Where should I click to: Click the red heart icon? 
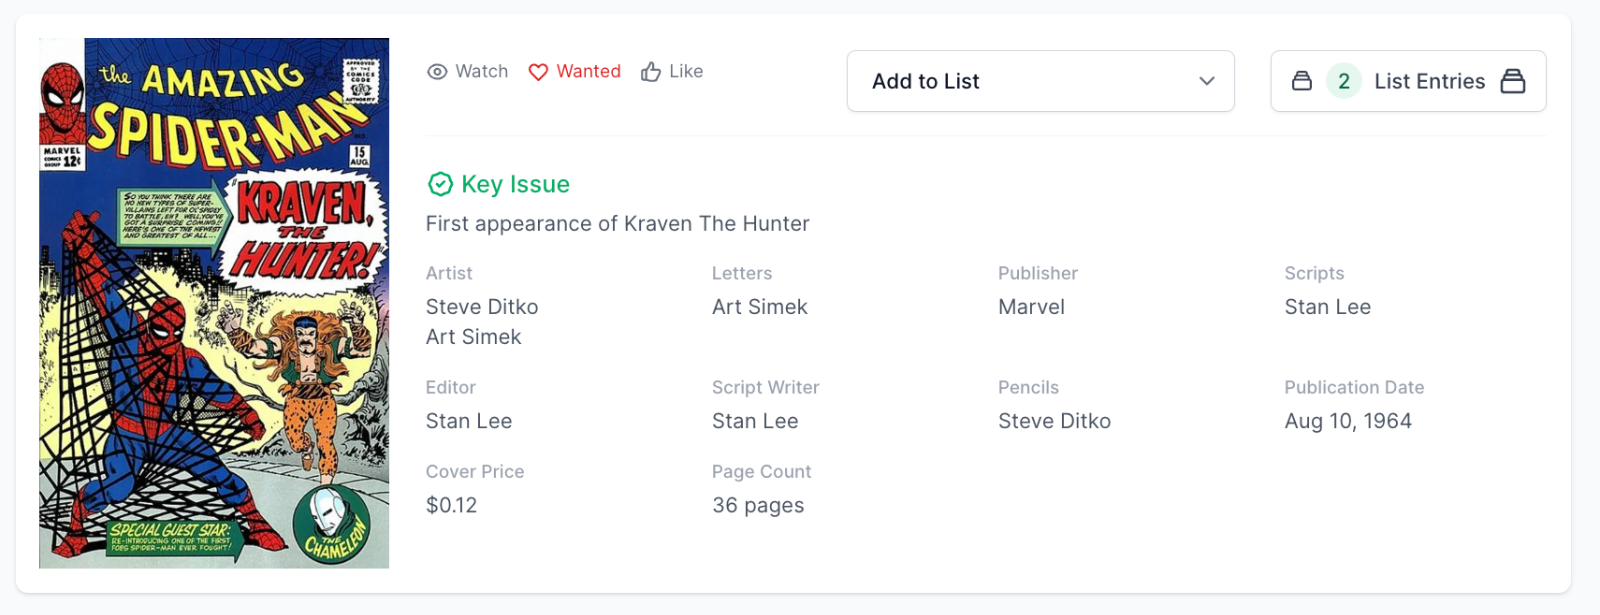click(x=538, y=72)
